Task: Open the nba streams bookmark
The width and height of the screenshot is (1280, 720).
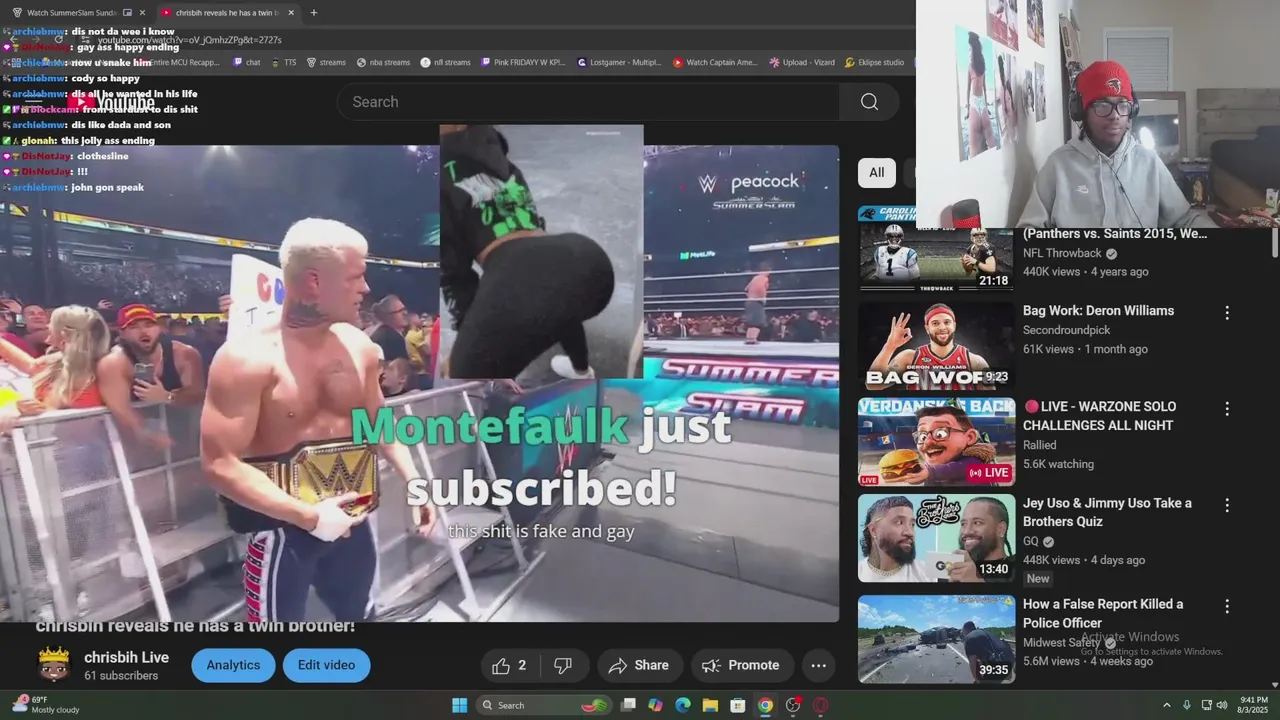Action: click(x=383, y=62)
